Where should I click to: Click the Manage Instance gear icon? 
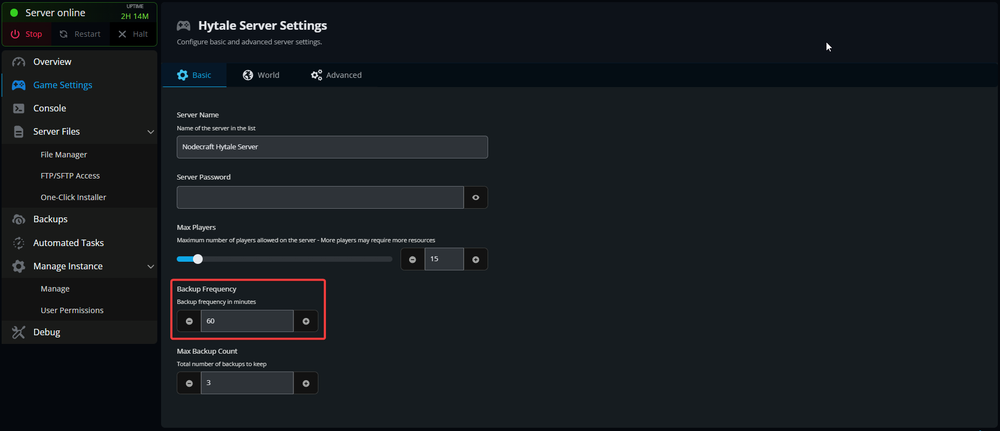[18, 266]
